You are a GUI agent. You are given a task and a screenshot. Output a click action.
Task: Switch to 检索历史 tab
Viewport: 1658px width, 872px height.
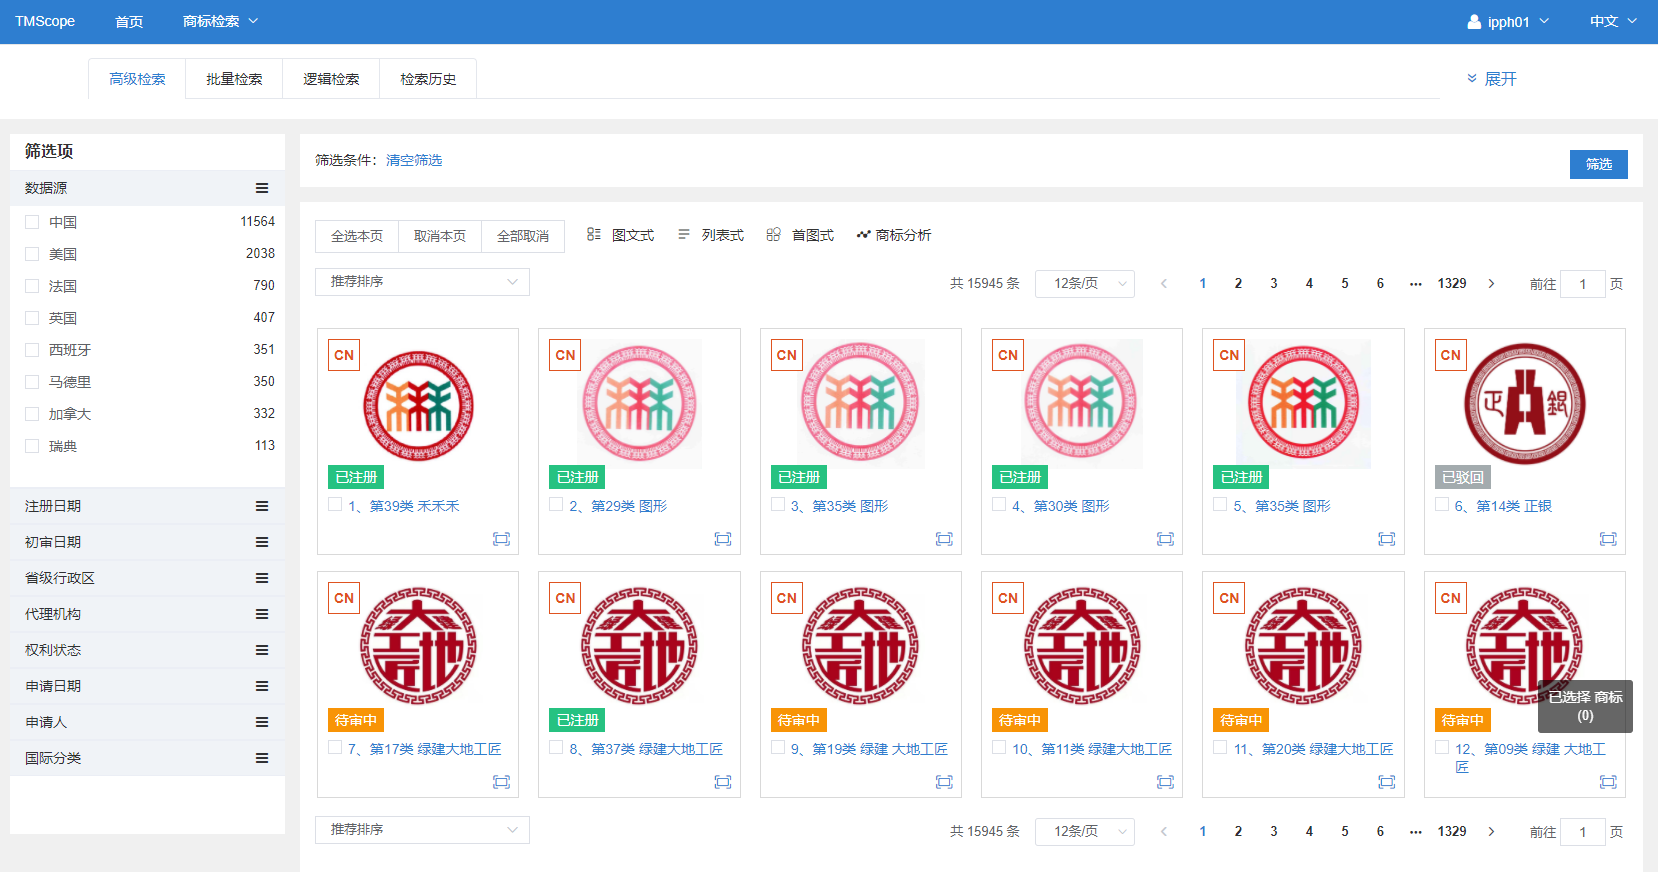[428, 79]
